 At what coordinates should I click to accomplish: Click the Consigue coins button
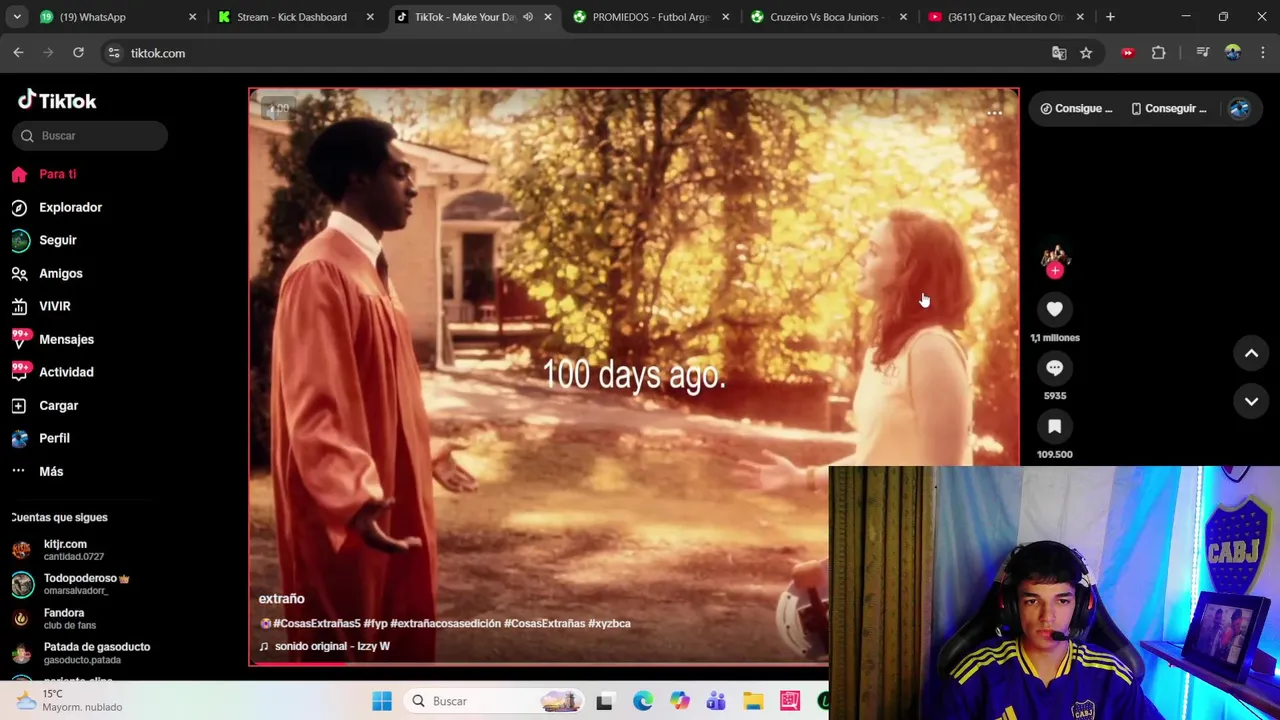click(1076, 109)
